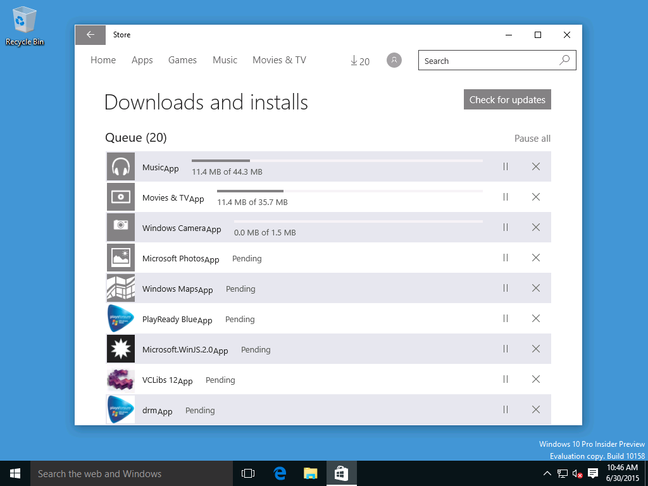Cancel the drmApp download
Image resolution: width=648 pixels, height=486 pixels.
coord(536,410)
